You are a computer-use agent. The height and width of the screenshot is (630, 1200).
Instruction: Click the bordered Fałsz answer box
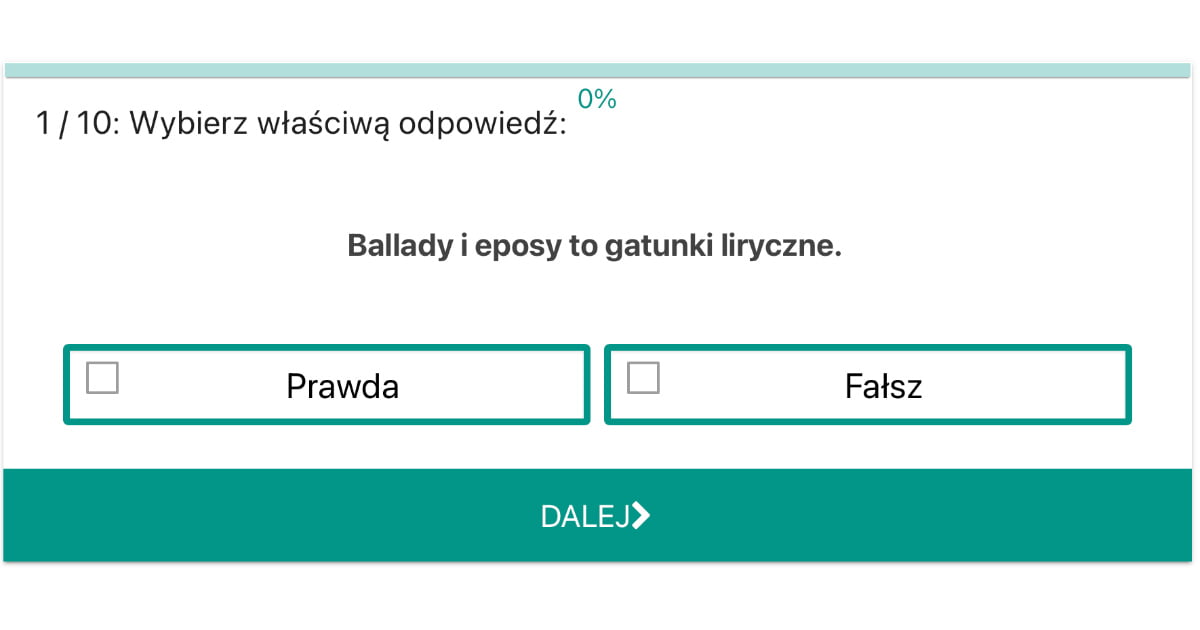point(866,384)
